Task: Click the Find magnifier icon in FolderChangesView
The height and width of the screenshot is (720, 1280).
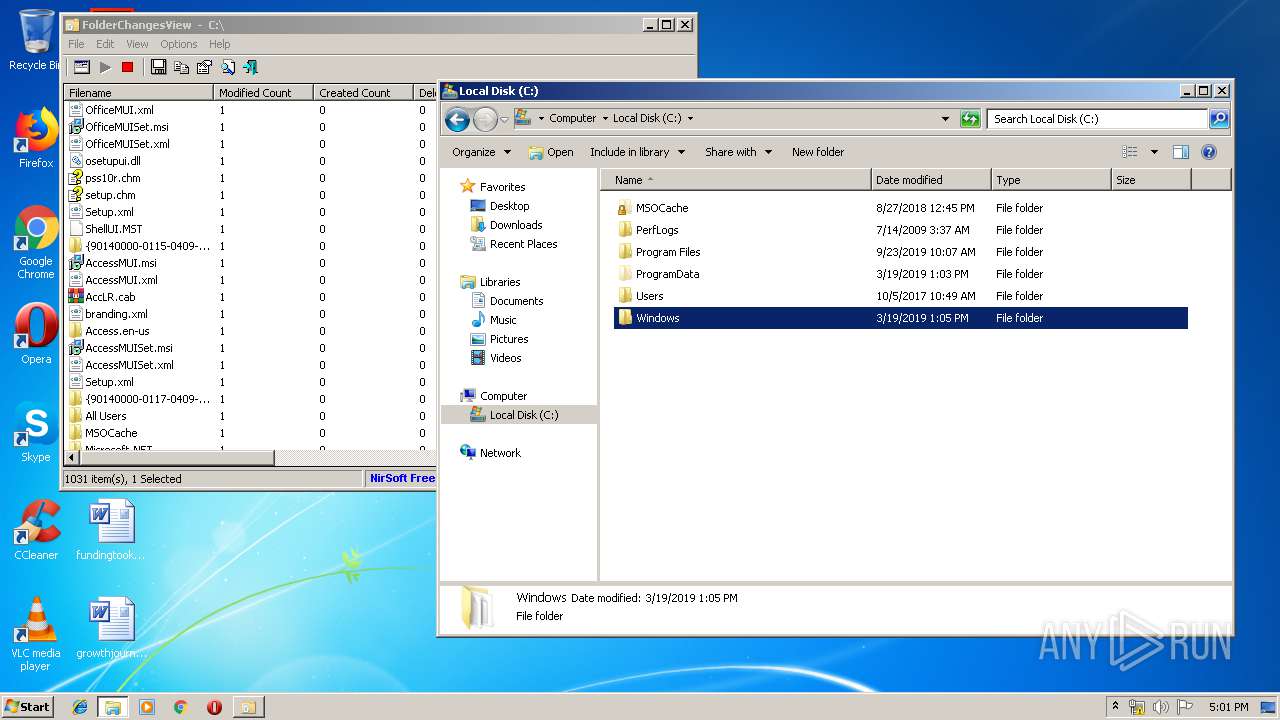Action: point(227,67)
